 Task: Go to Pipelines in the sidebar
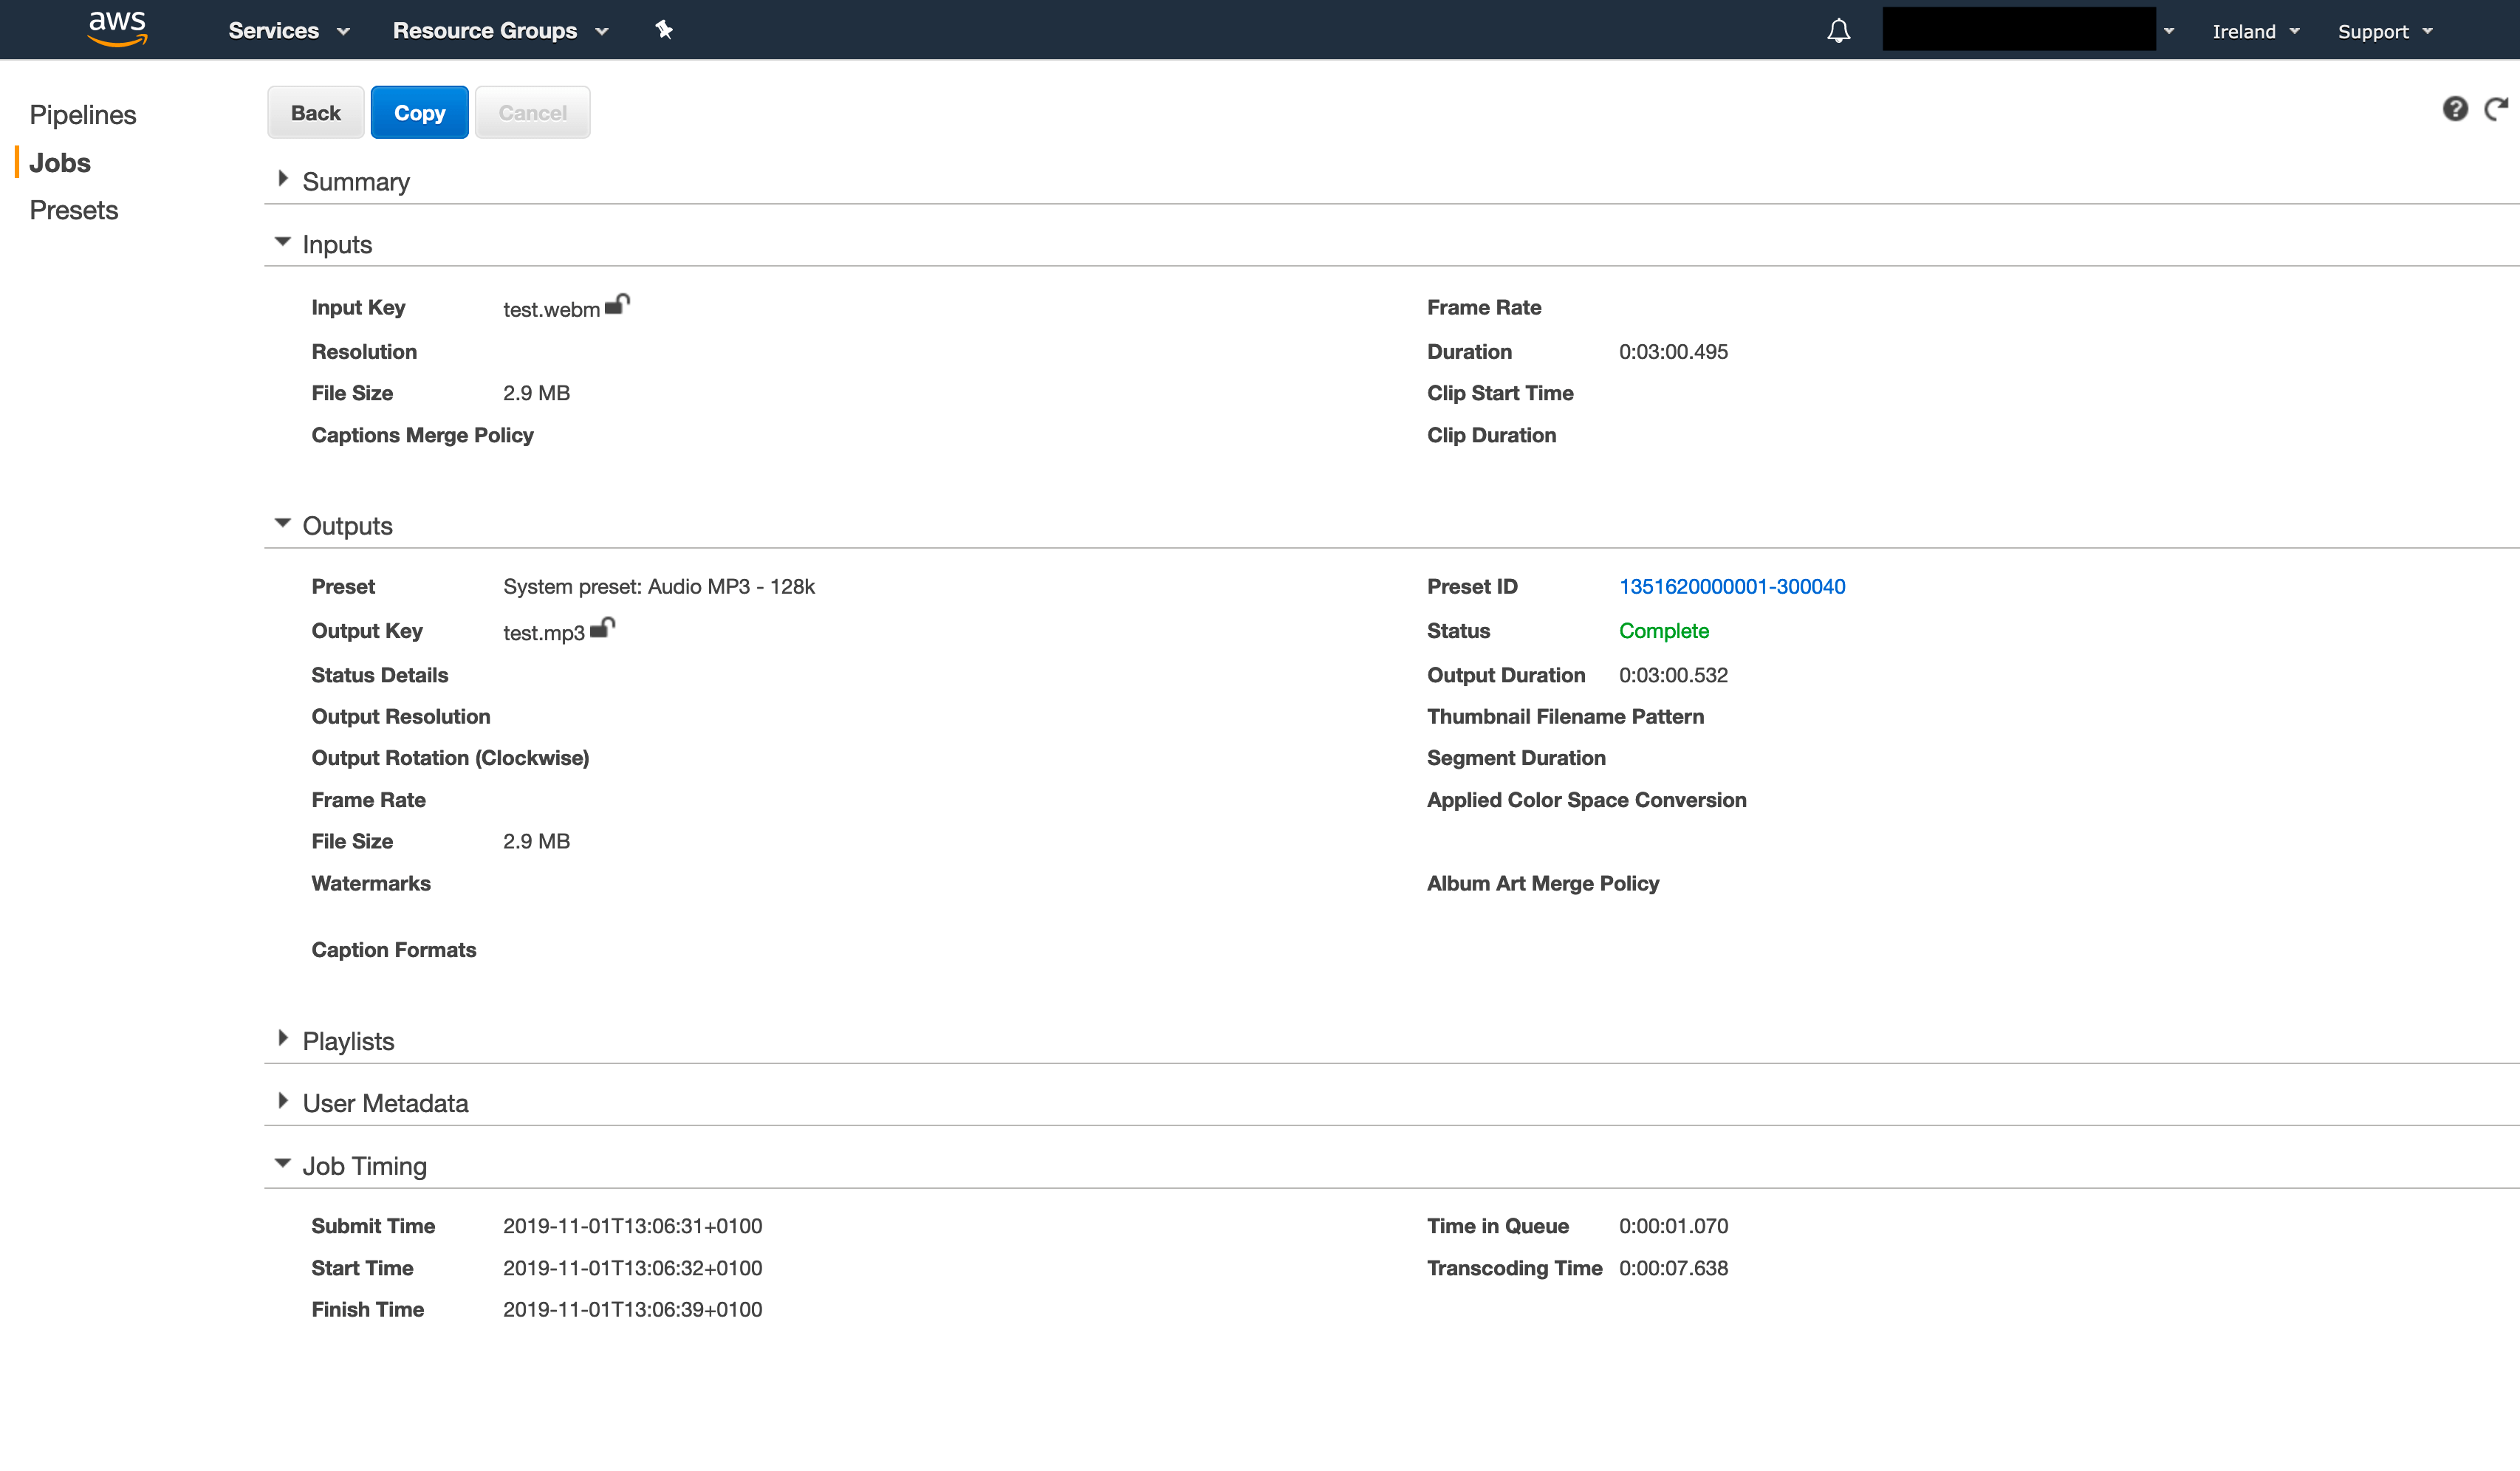tap(83, 115)
